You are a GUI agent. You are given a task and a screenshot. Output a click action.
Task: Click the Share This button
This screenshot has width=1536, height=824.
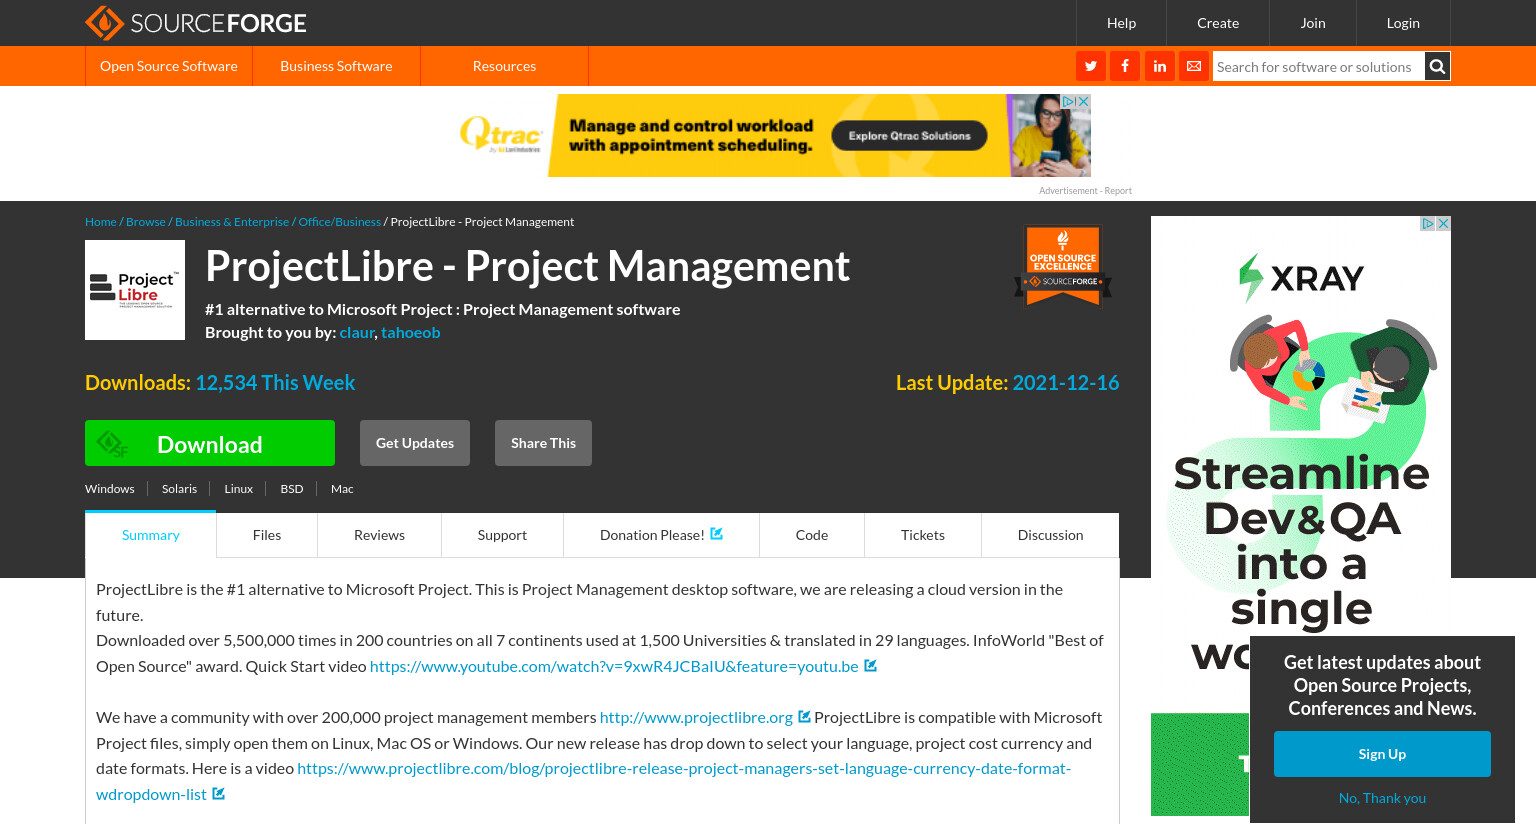543,443
